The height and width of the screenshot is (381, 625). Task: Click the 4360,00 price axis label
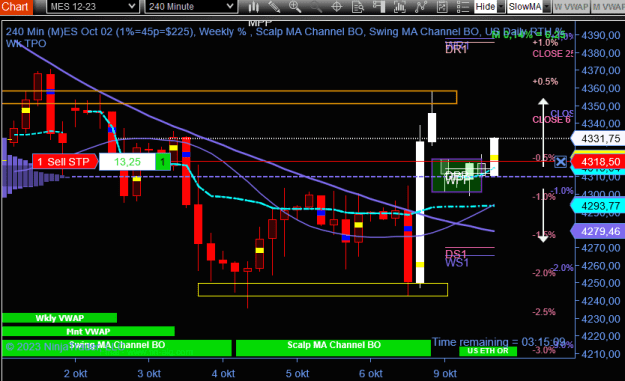[x=601, y=88]
